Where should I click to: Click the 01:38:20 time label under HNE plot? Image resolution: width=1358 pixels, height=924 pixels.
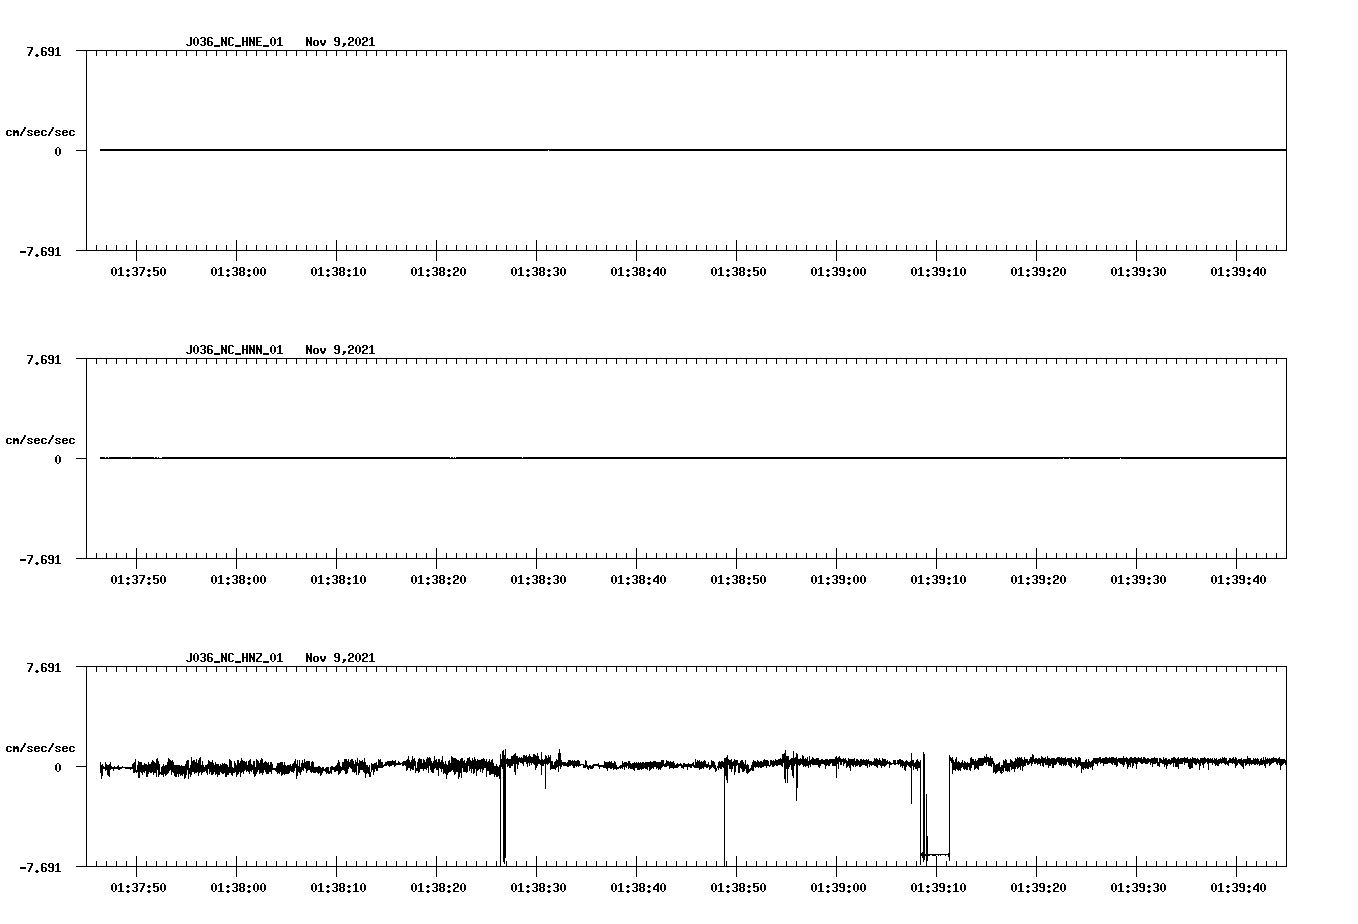438,272
